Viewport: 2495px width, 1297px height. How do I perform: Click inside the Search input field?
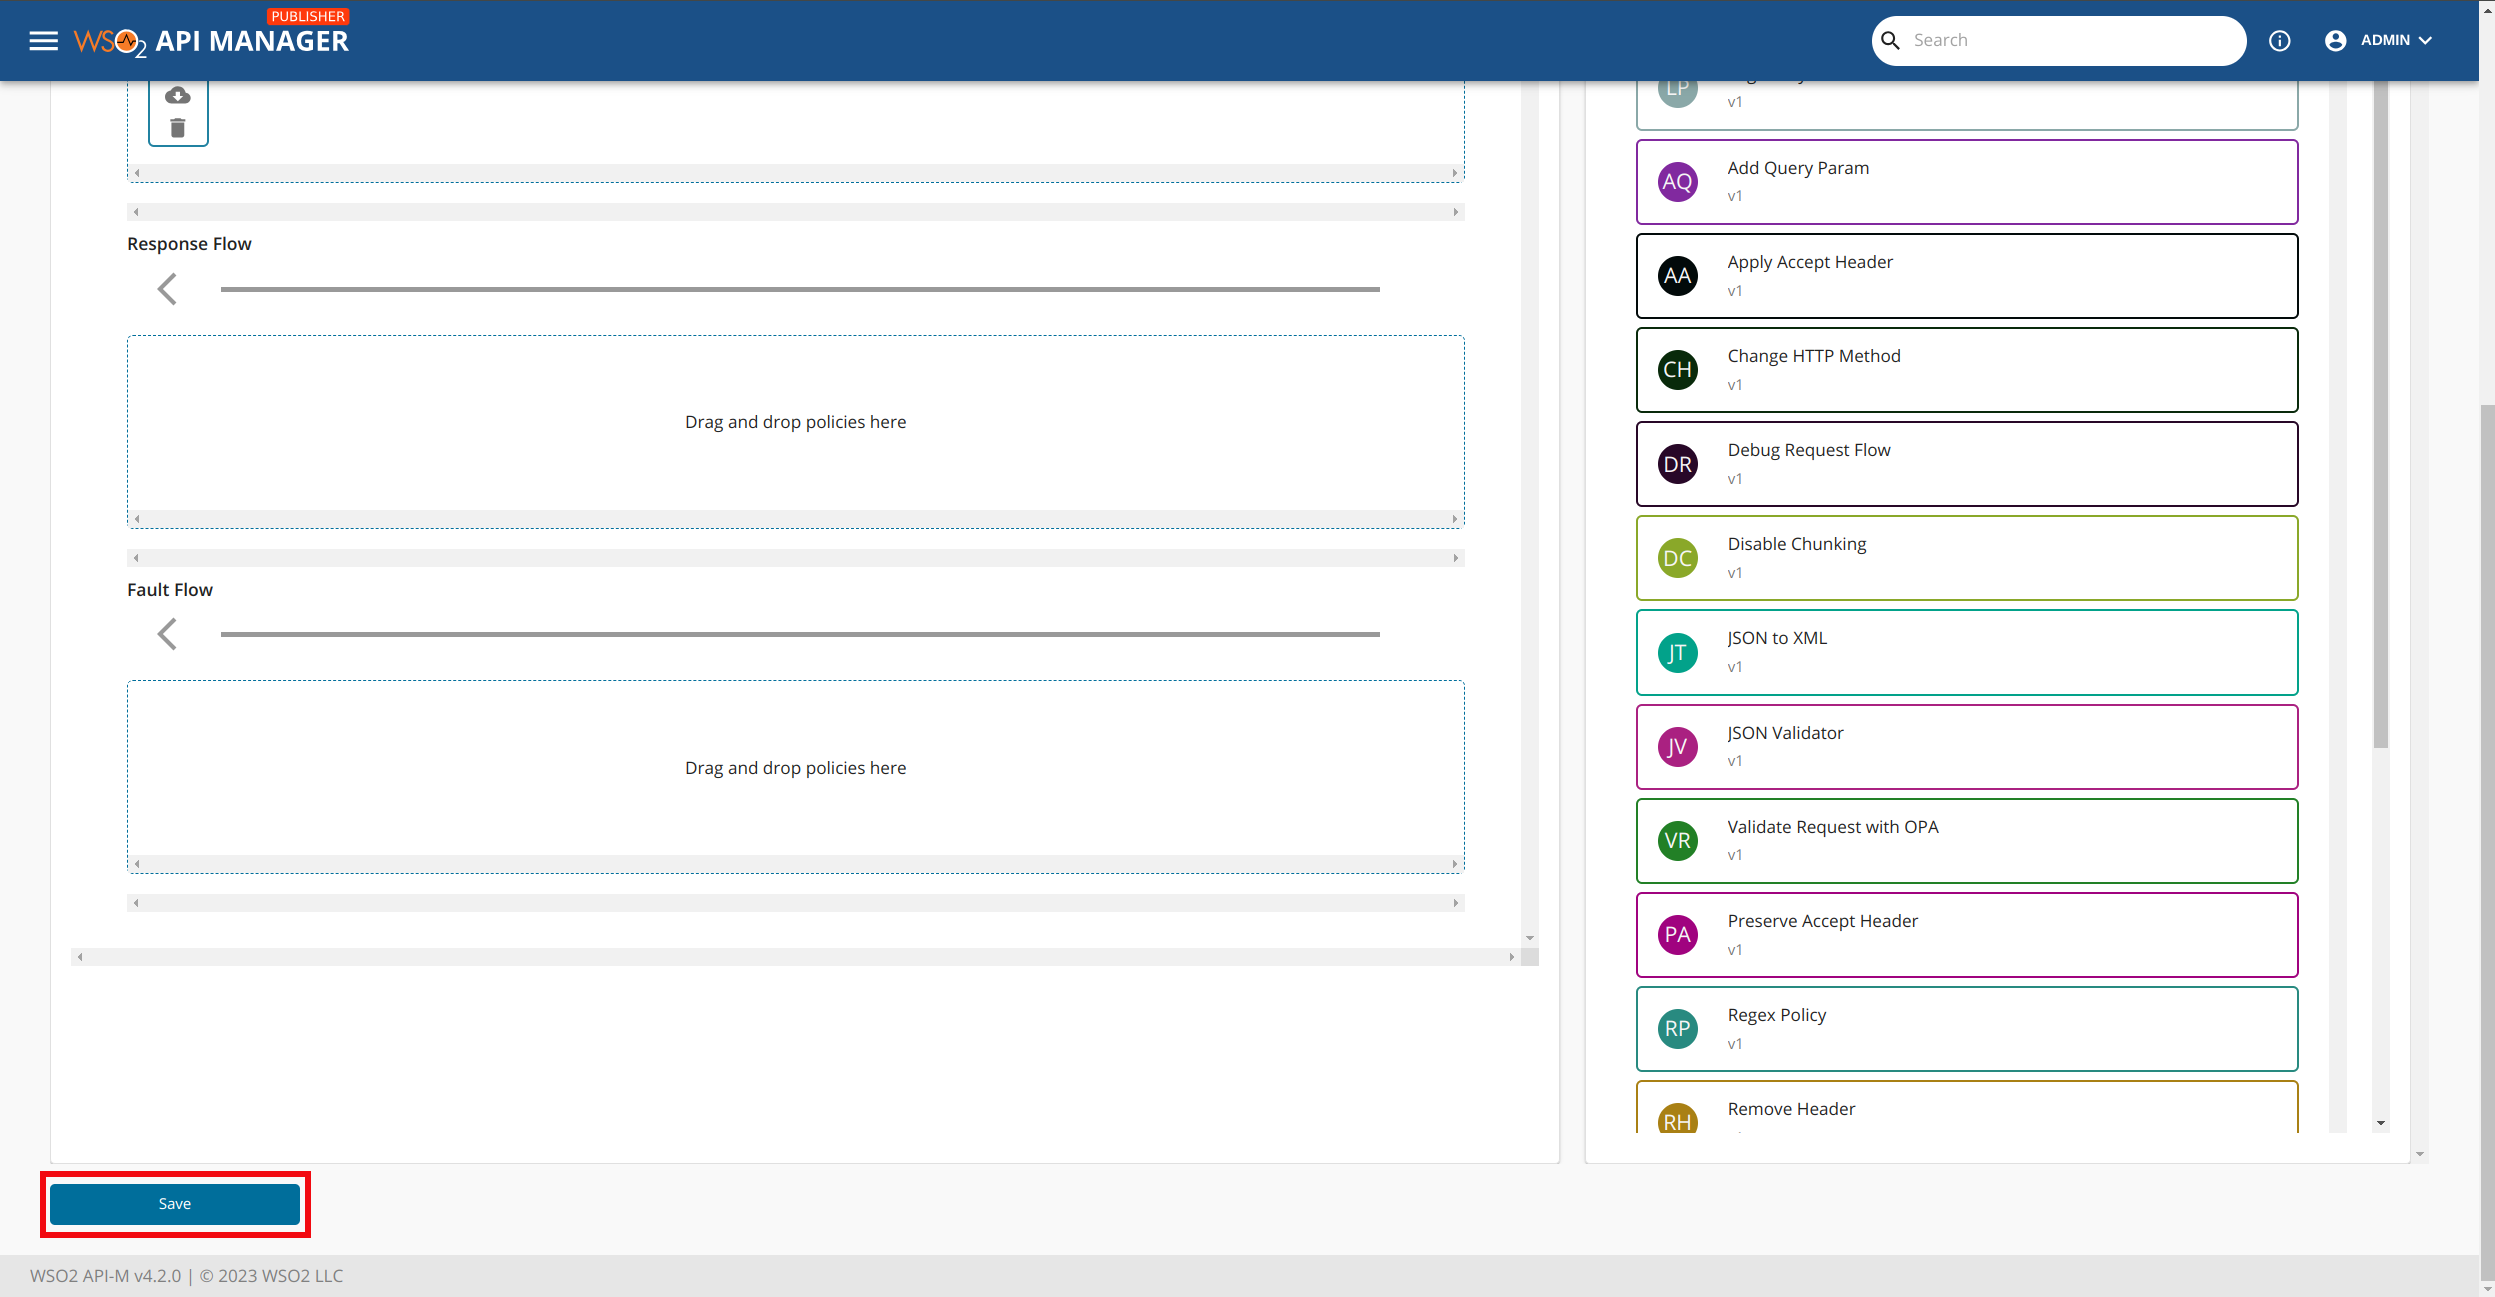(2060, 40)
